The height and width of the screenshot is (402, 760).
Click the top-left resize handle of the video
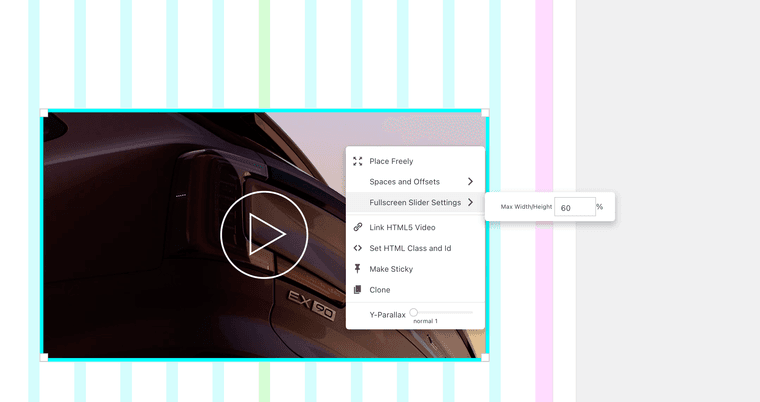click(x=44, y=113)
